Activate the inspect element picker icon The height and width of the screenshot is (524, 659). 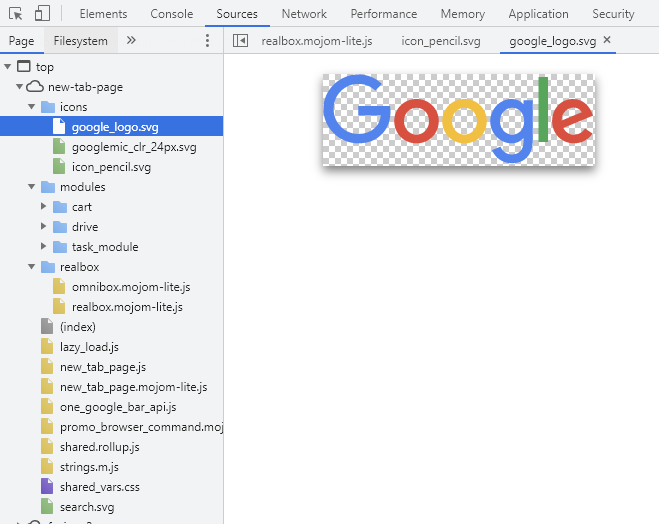tap(16, 14)
